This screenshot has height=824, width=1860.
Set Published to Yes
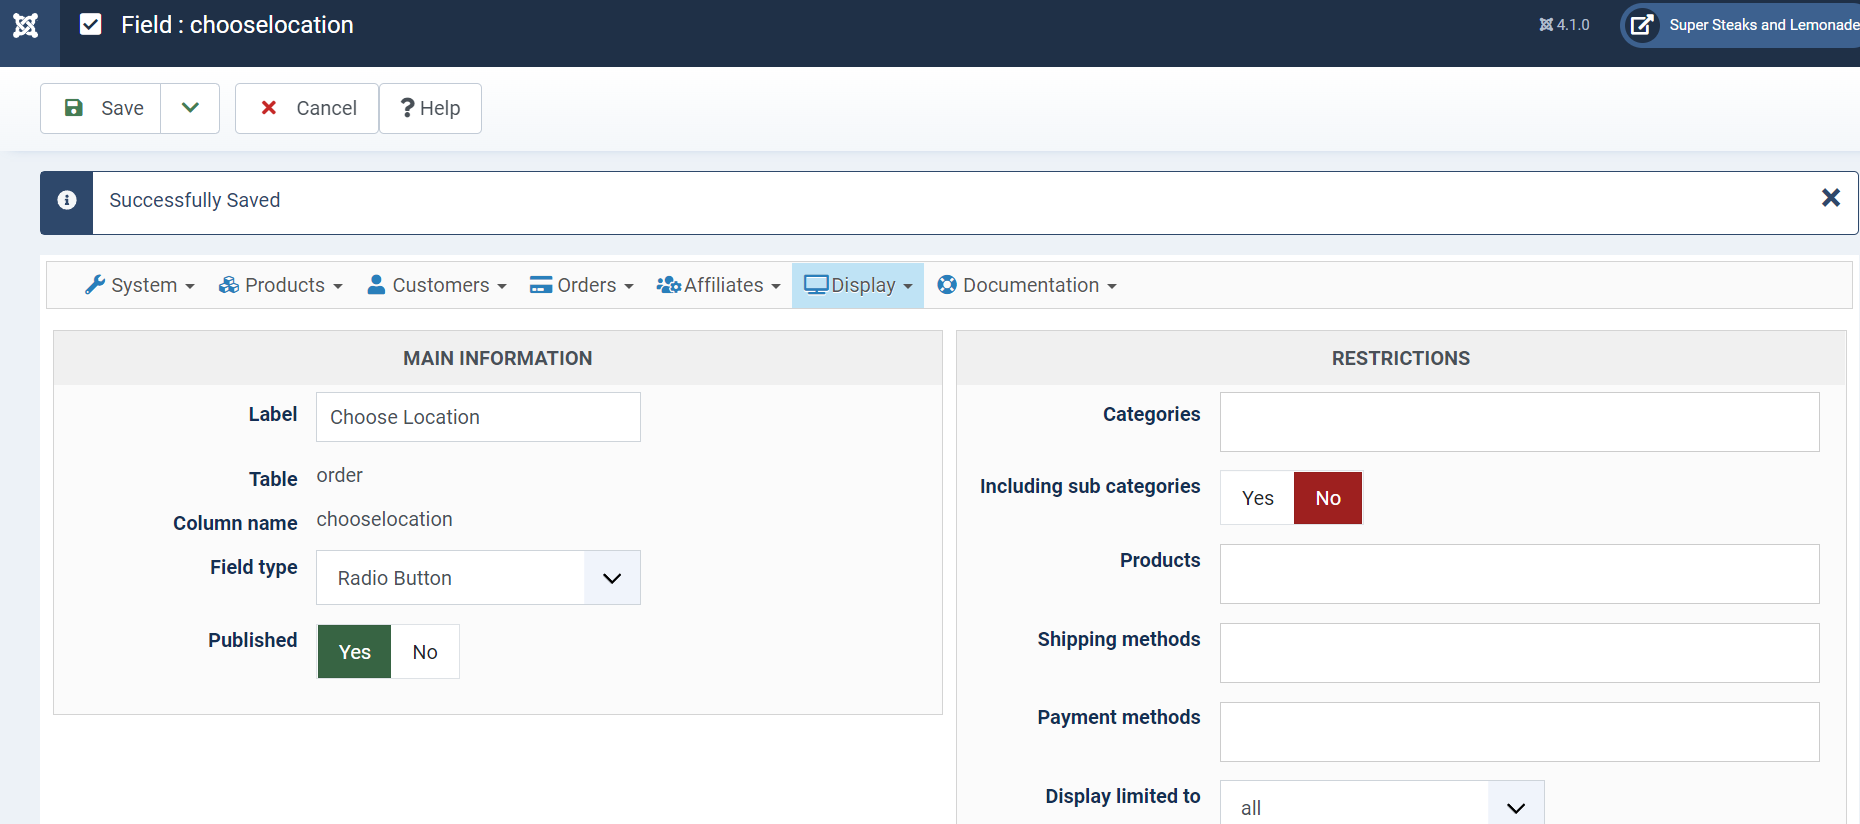(x=354, y=652)
